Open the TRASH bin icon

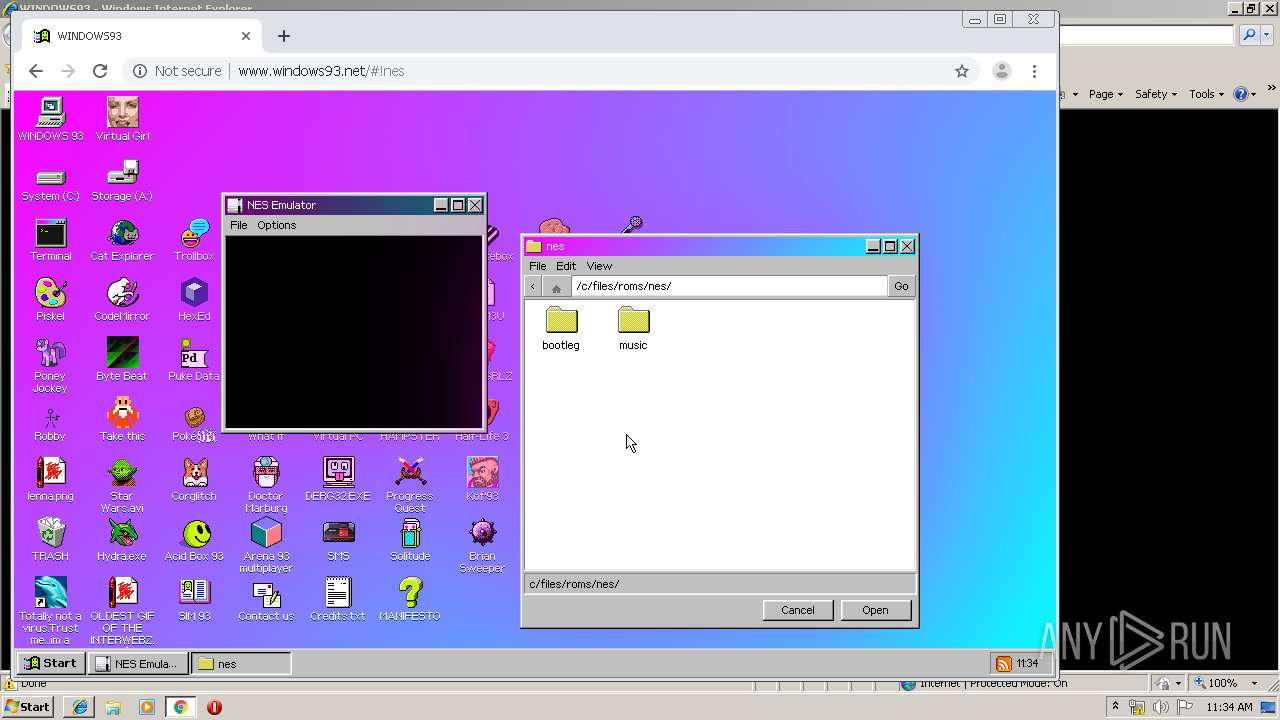pyautogui.click(x=50, y=539)
